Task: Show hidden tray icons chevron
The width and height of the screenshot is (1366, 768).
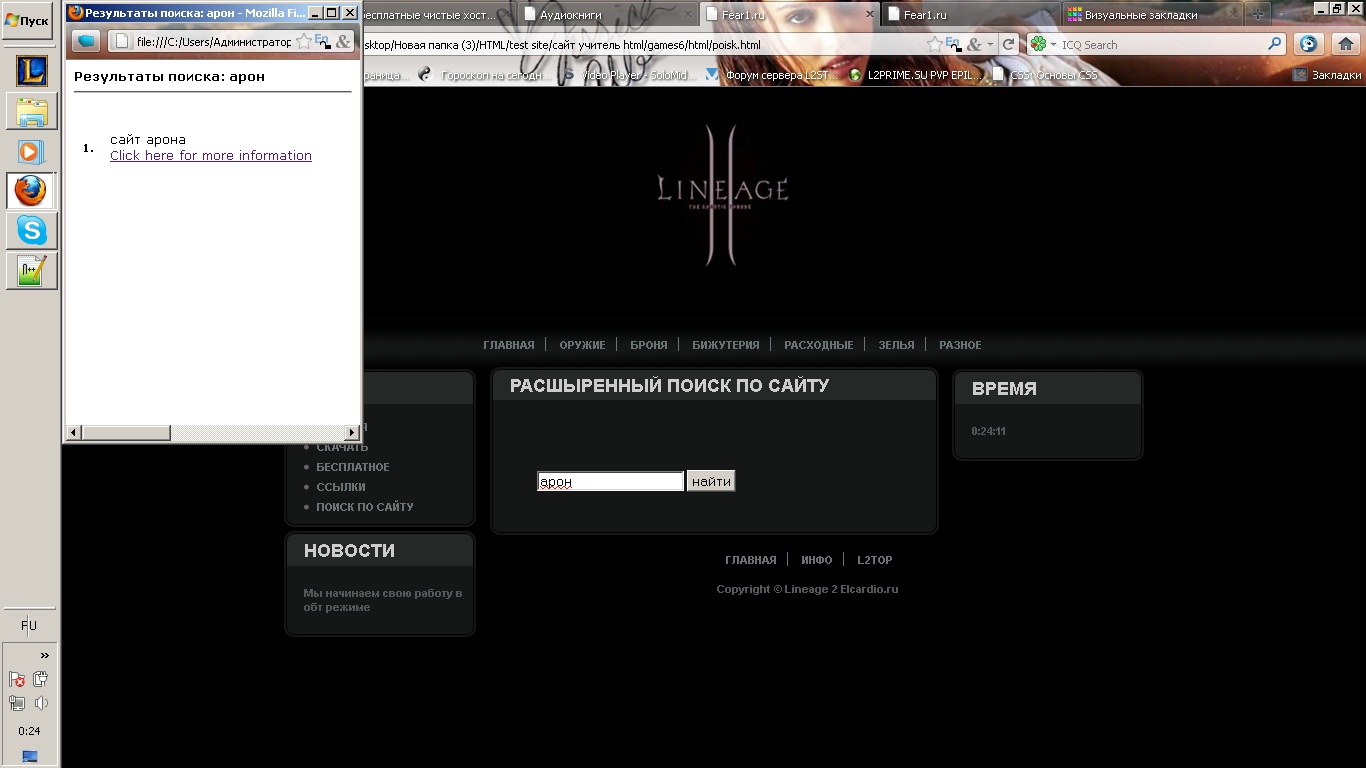Action: pyautogui.click(x=44, y=656)
